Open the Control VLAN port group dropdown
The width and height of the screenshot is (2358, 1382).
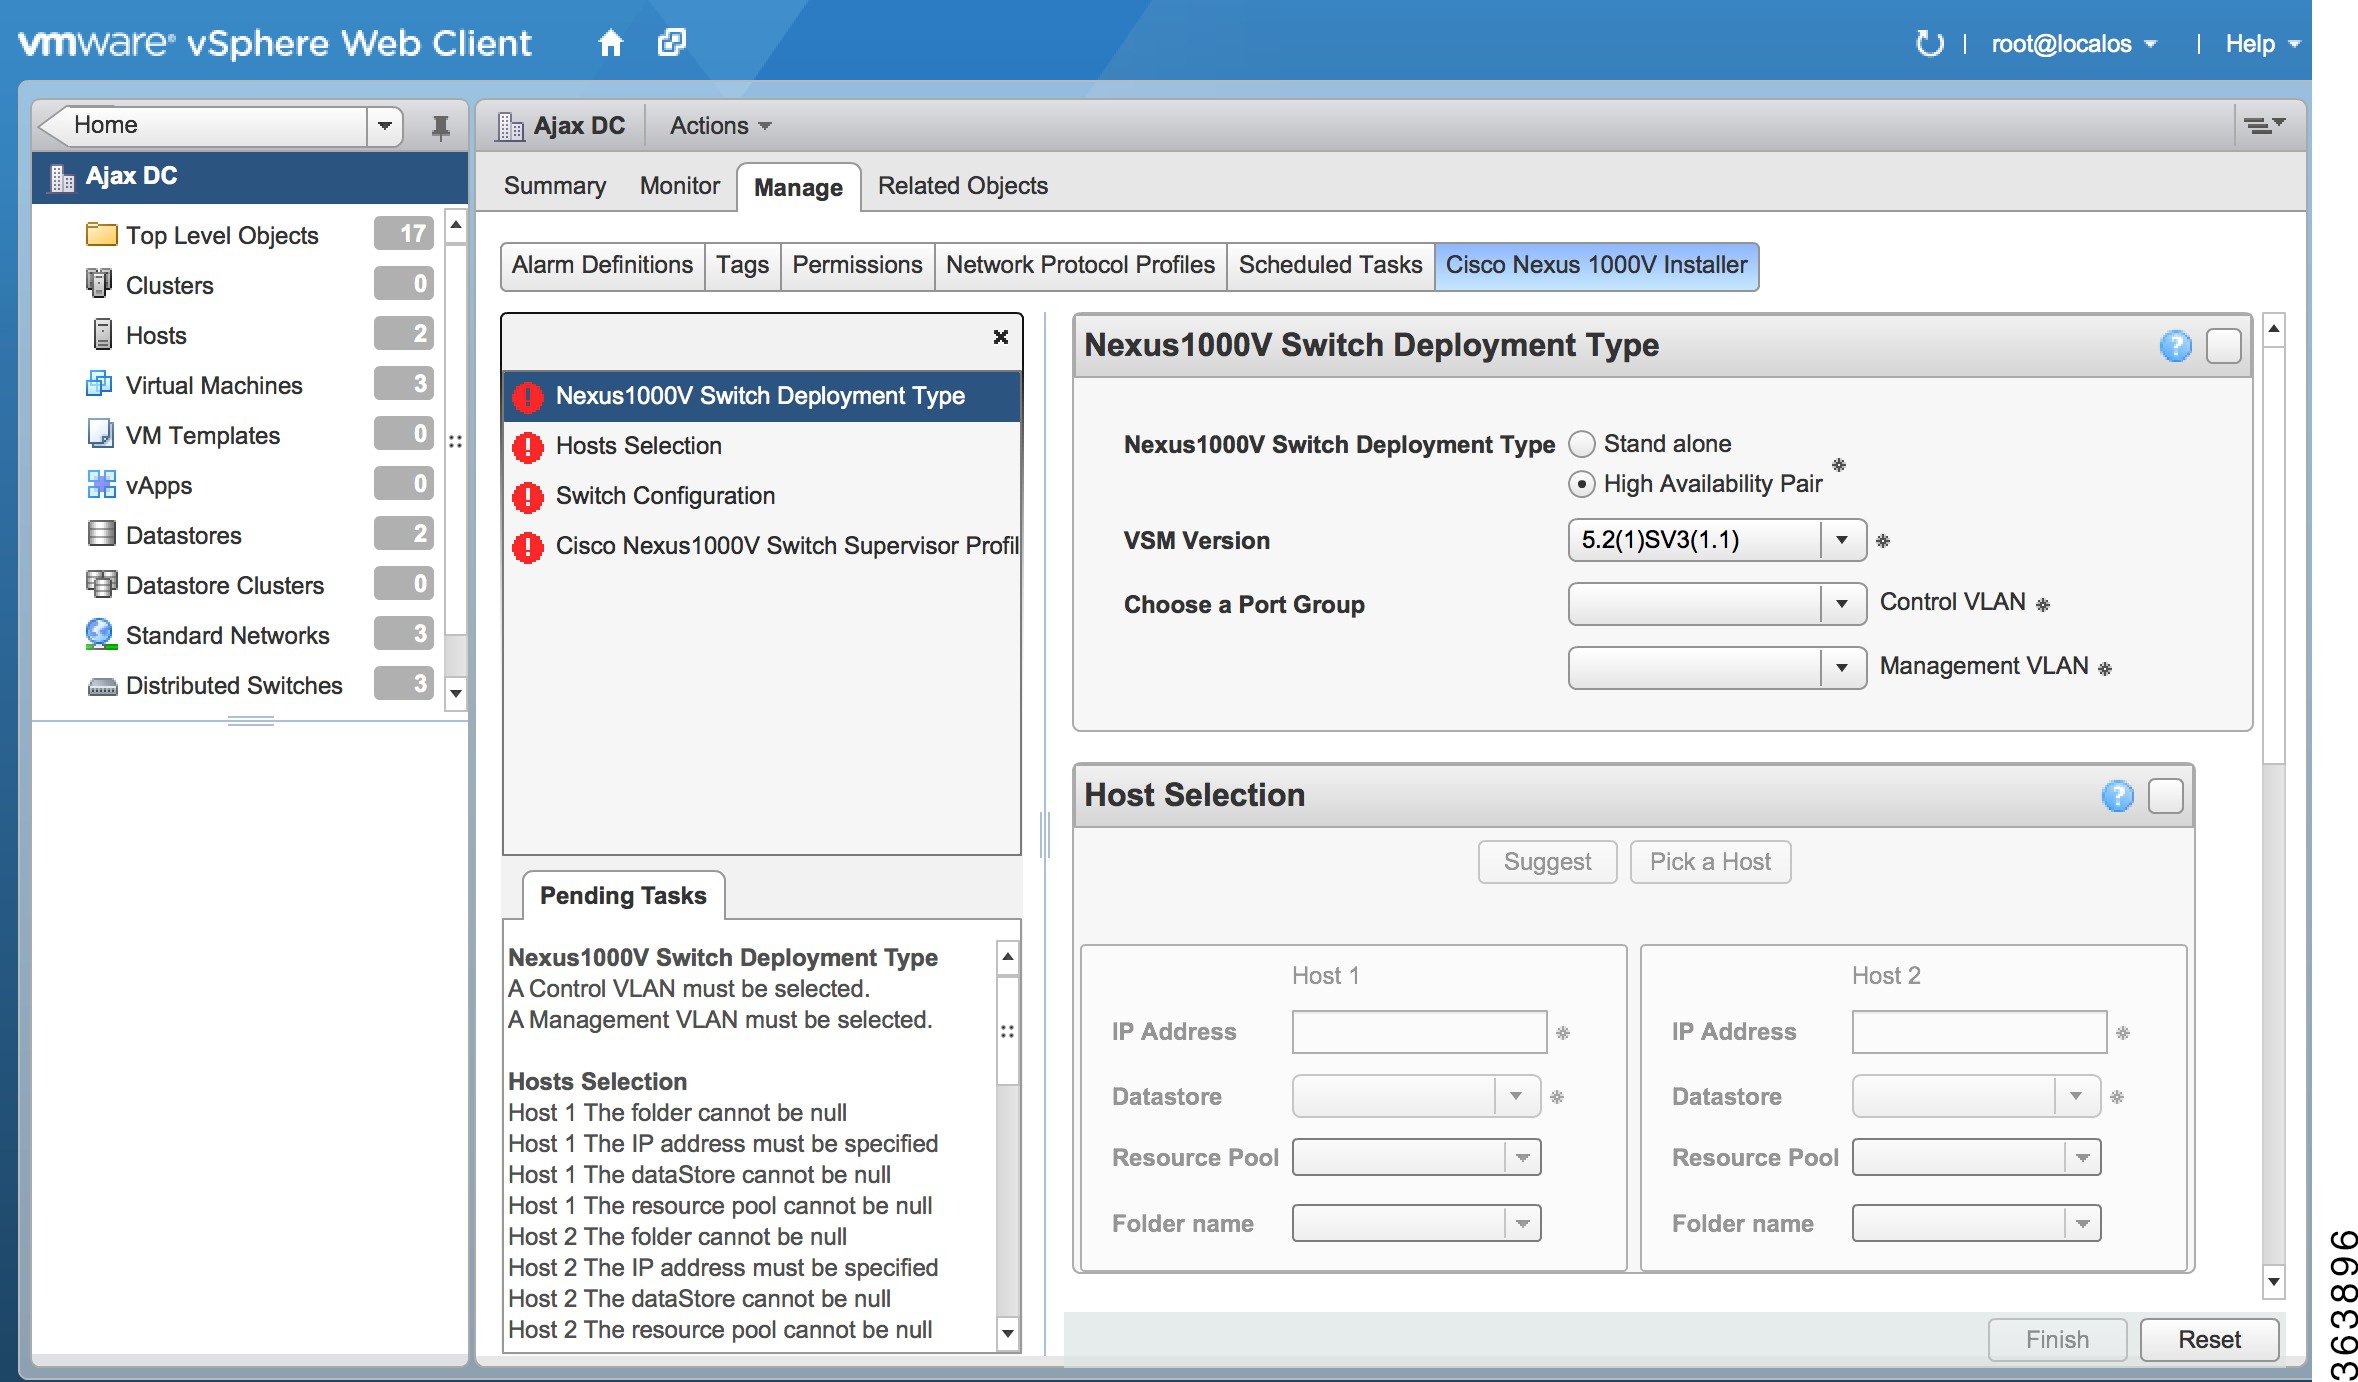point(1845,603)
